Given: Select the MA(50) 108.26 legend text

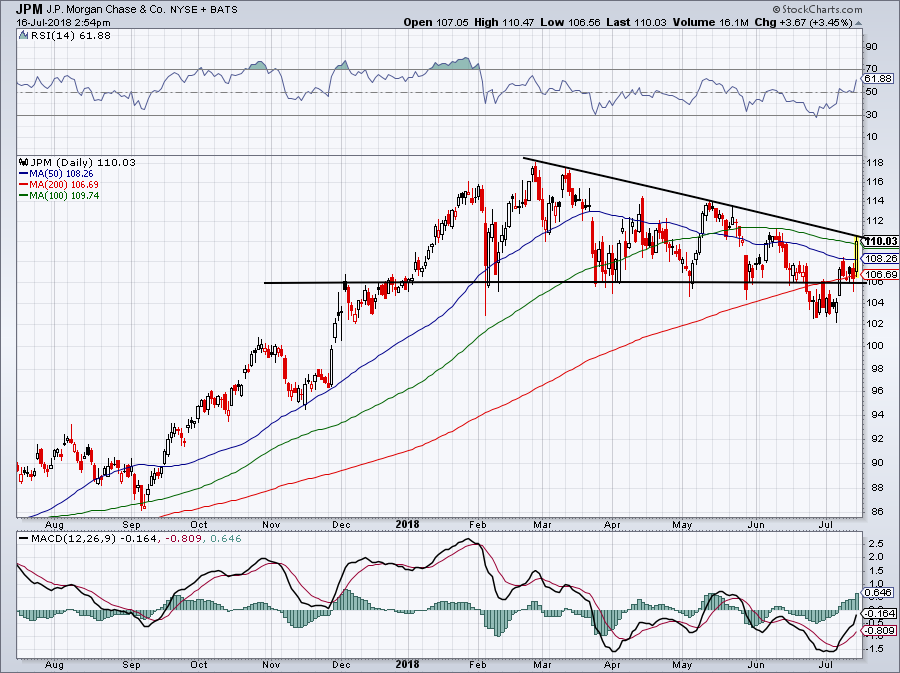Looking at the screenshot, I should [x=61, y=173].
